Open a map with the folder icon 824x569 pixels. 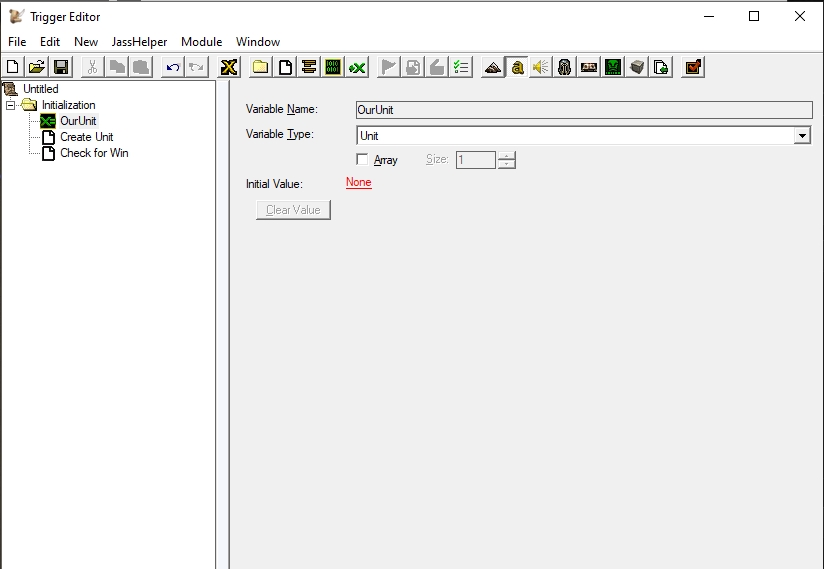point(37,67)
